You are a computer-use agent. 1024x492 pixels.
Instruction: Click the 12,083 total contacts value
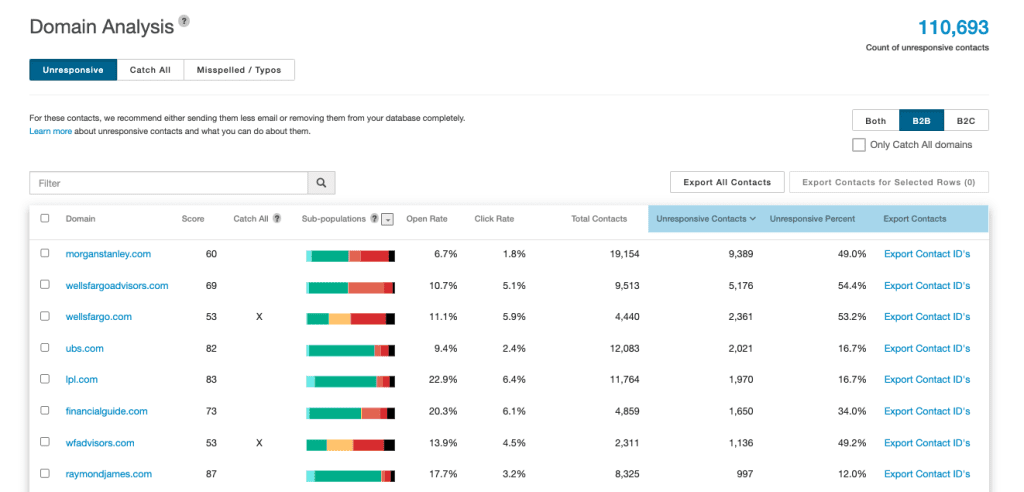pos(623,348)
